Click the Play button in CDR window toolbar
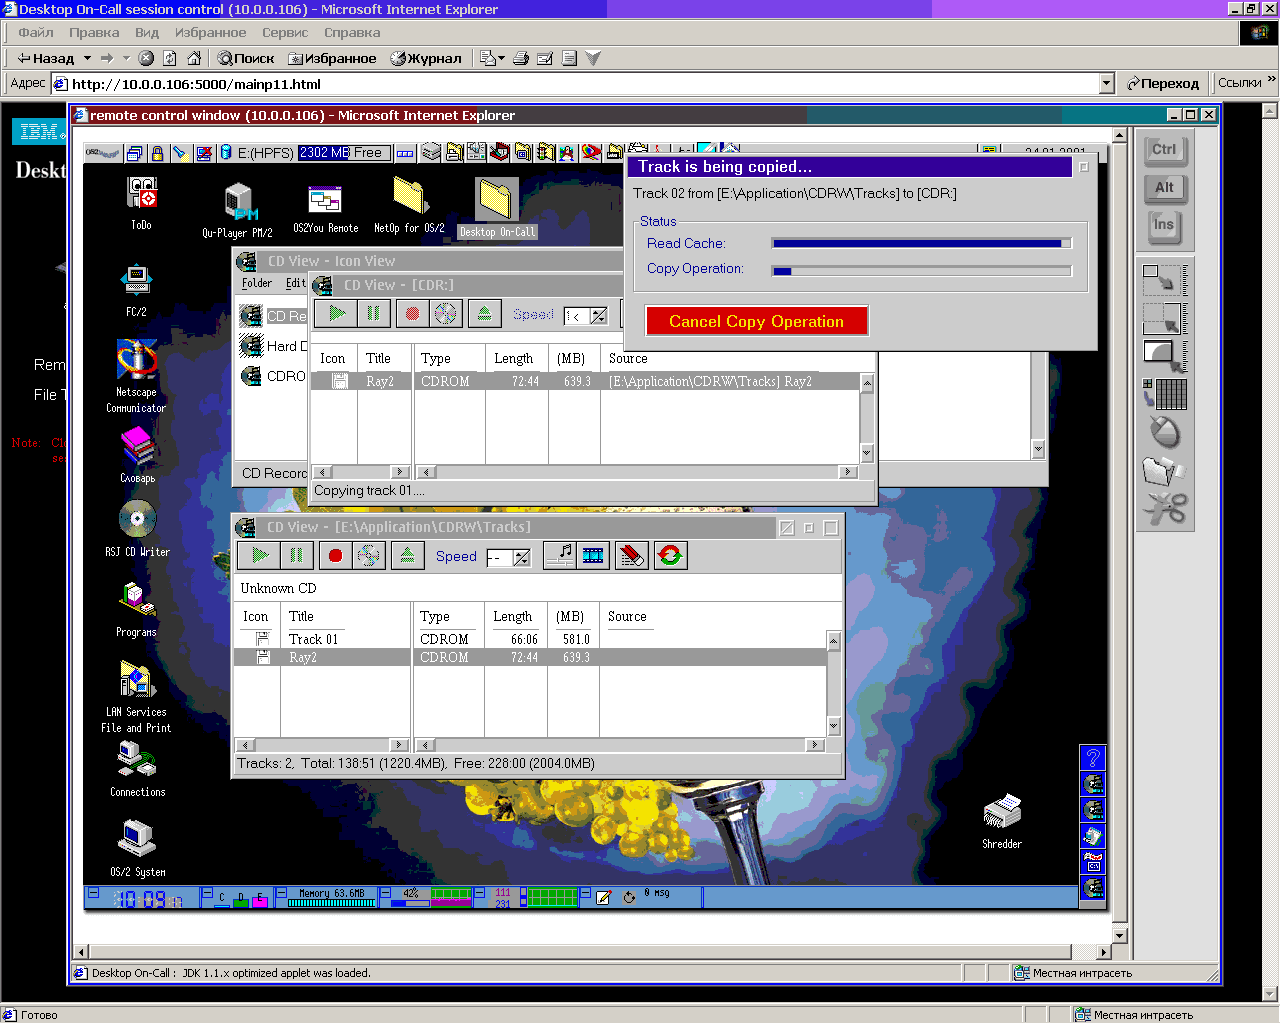The height and width of the screenshot is (1024, 1280). tap(337, 313)
